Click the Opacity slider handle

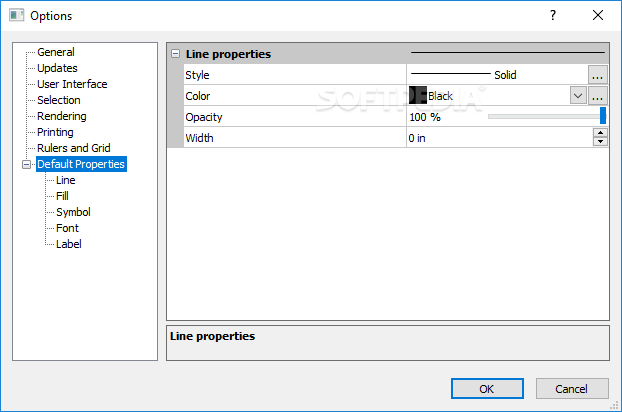(x=603, y=115)
